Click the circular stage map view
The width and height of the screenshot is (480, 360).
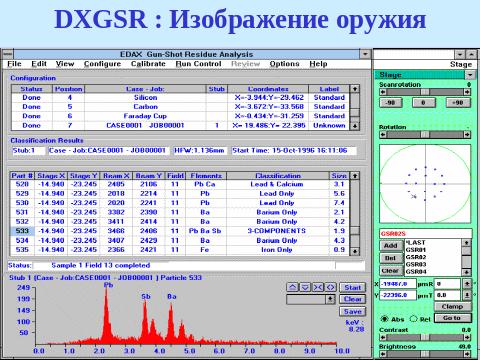click(x=425, y=184)
